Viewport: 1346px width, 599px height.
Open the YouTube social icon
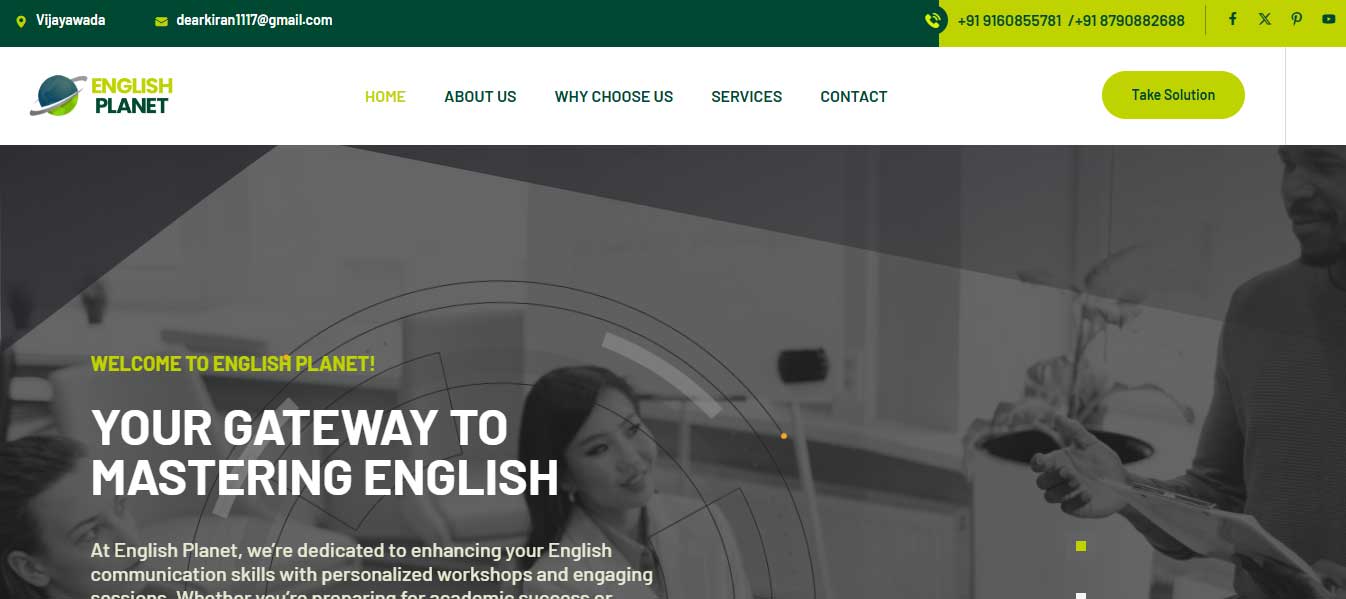tap(1328, 19)
